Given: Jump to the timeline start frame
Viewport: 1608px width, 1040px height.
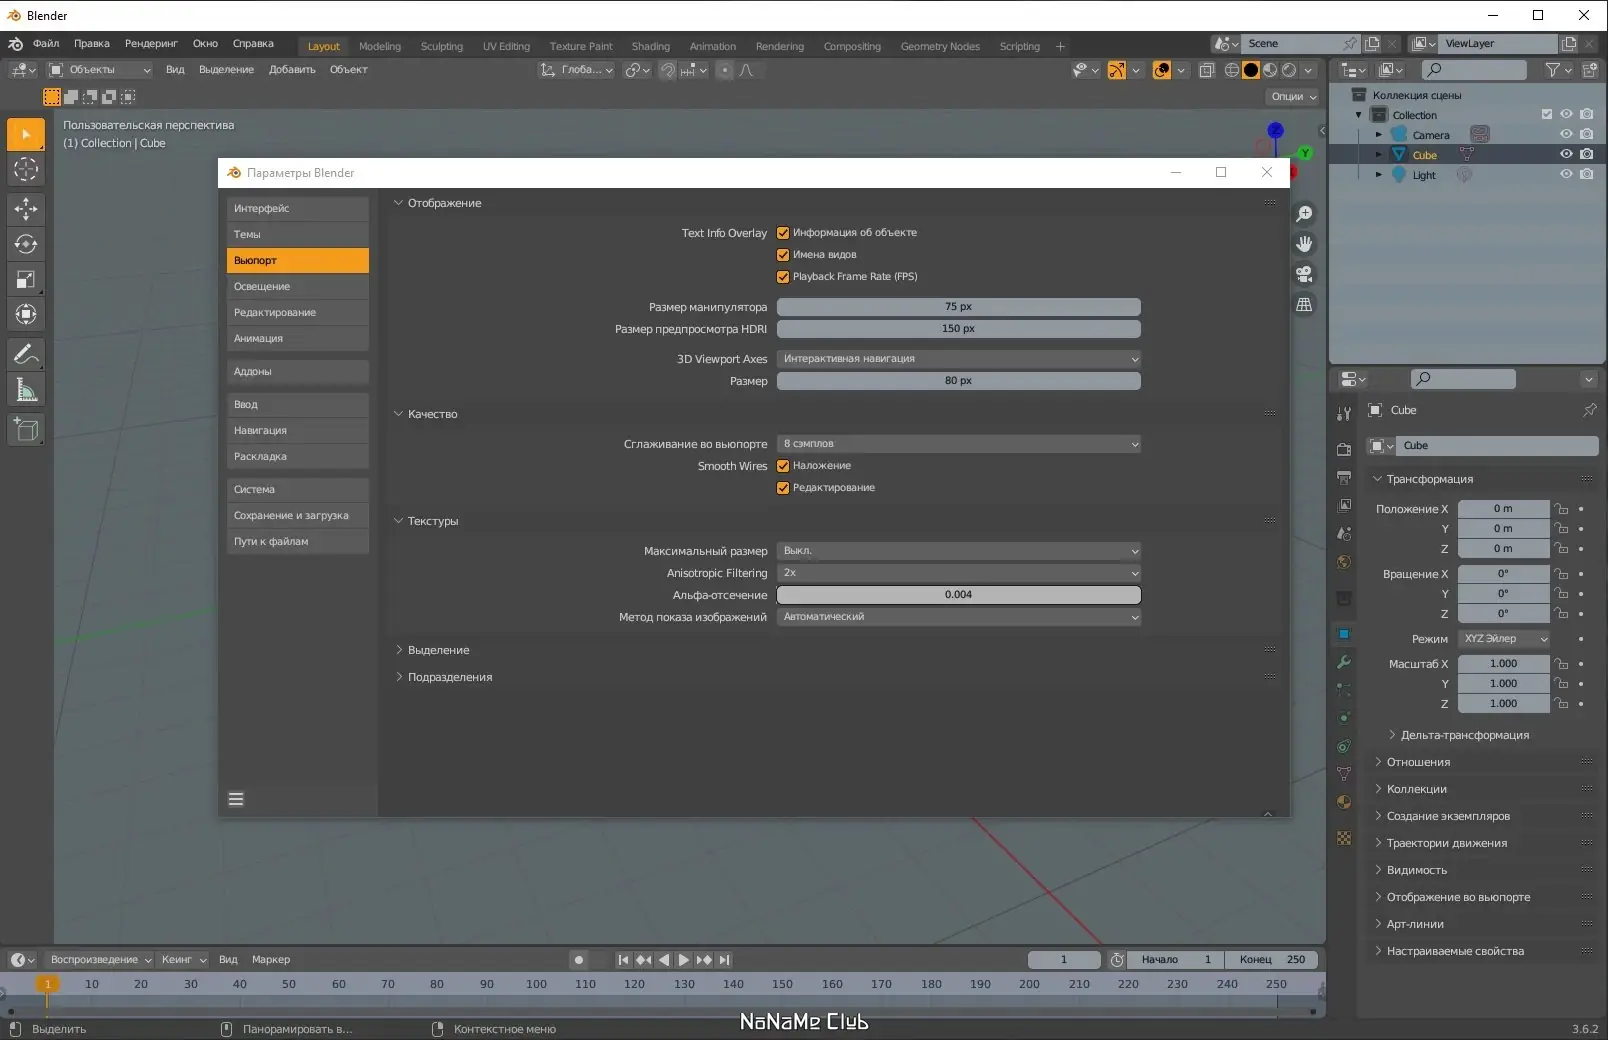Looking at the screenshot, I should coord(624,960).
